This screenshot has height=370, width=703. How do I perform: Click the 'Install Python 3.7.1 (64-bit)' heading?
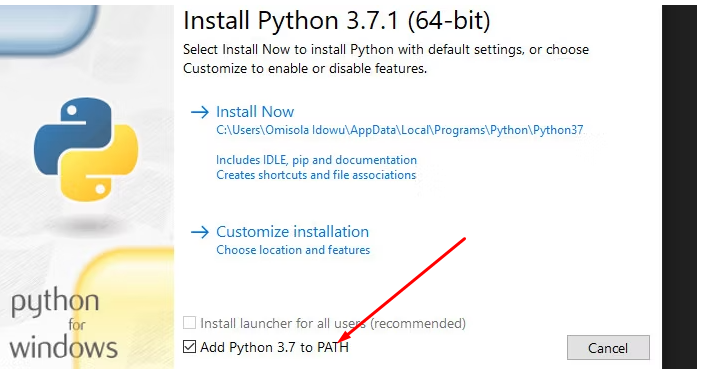tap(337, 21)
